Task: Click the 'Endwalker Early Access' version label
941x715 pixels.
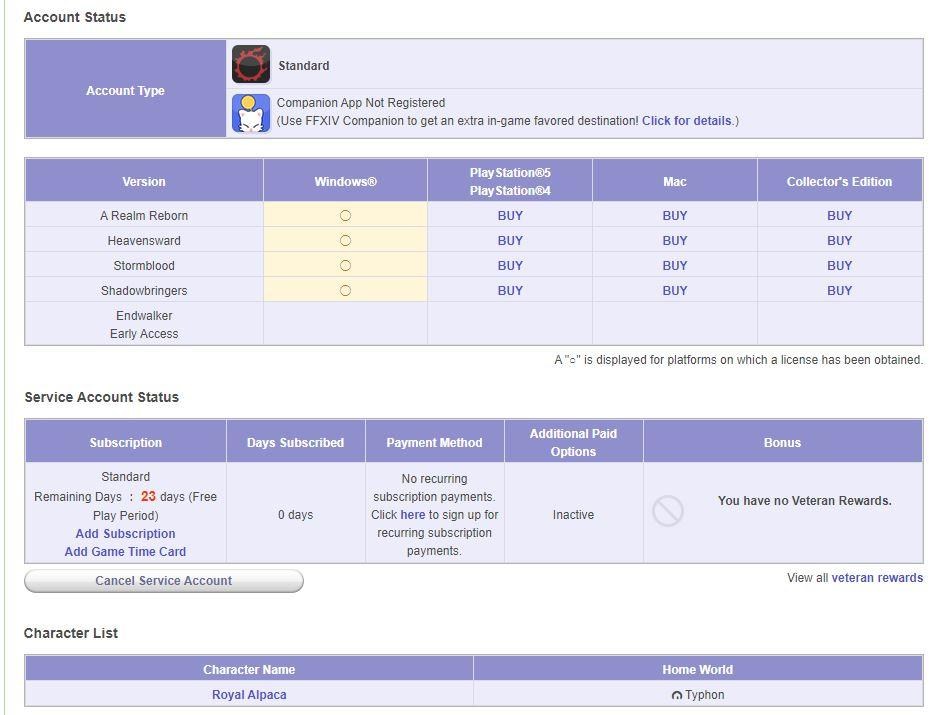Action: click(144, 324)
